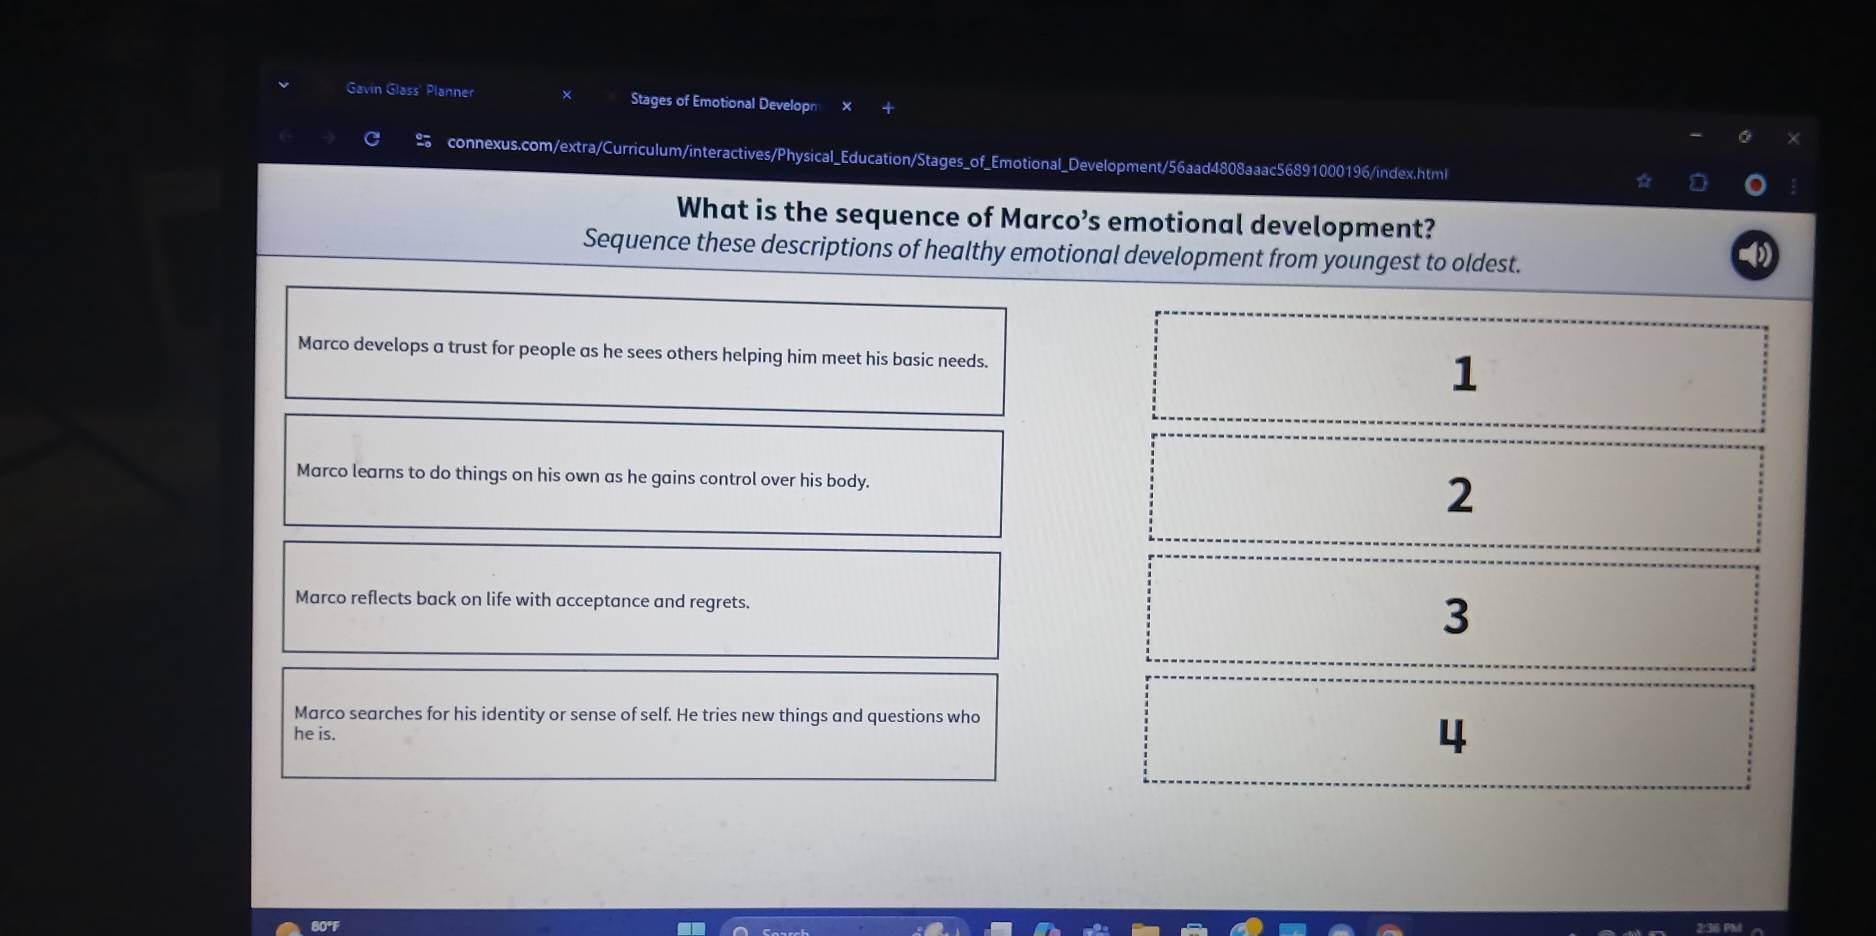Switch to Gavin Glass' Planner tab
This screenshot has width=1876, height=936.
(x=410, y=90)
